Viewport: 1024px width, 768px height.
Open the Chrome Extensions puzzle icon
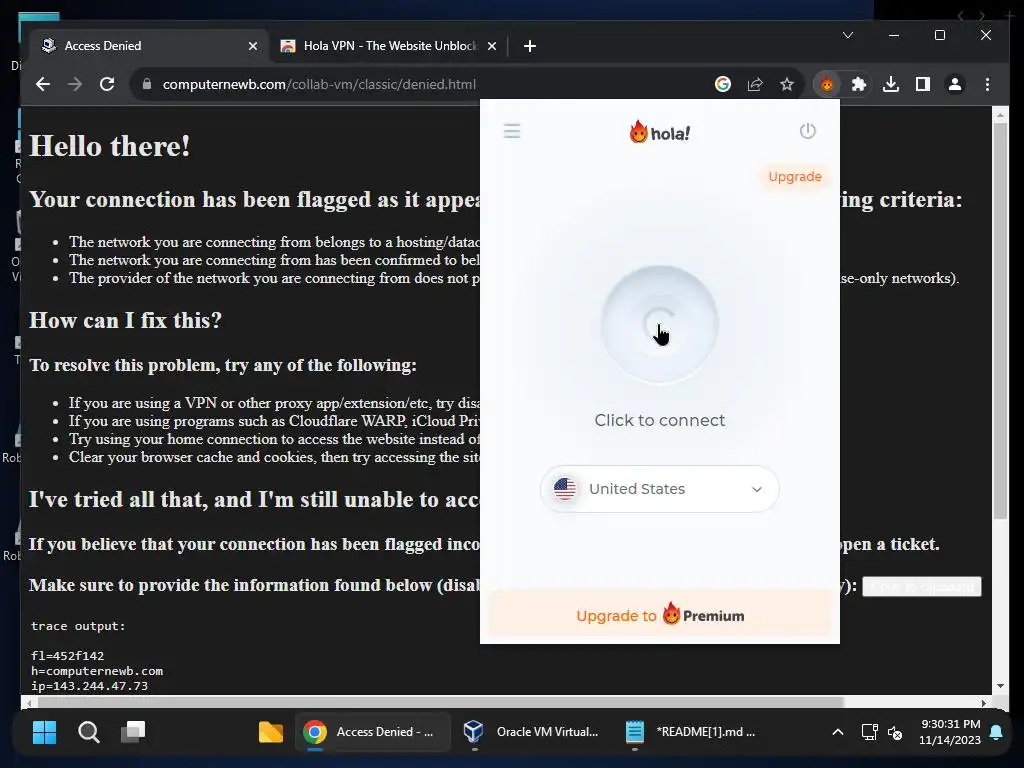click(x=859, y=84)
